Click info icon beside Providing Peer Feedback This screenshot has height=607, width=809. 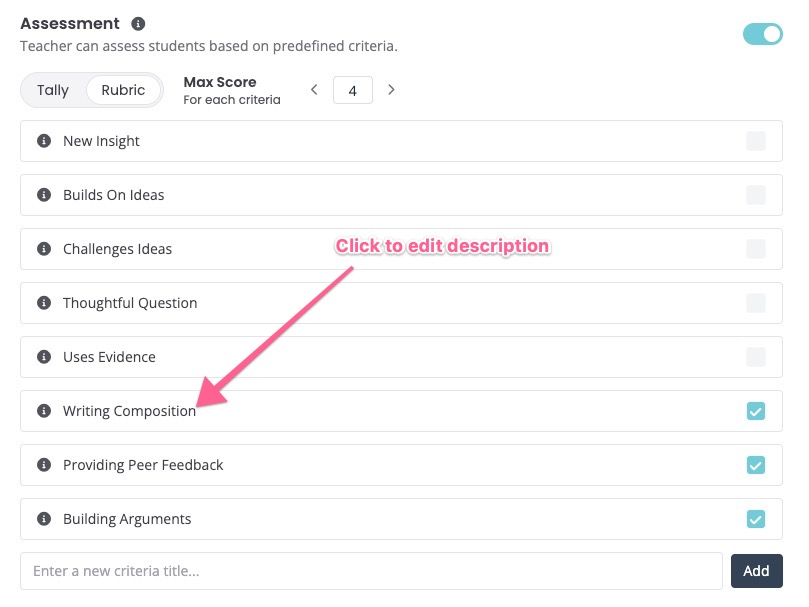coord(44,465)
